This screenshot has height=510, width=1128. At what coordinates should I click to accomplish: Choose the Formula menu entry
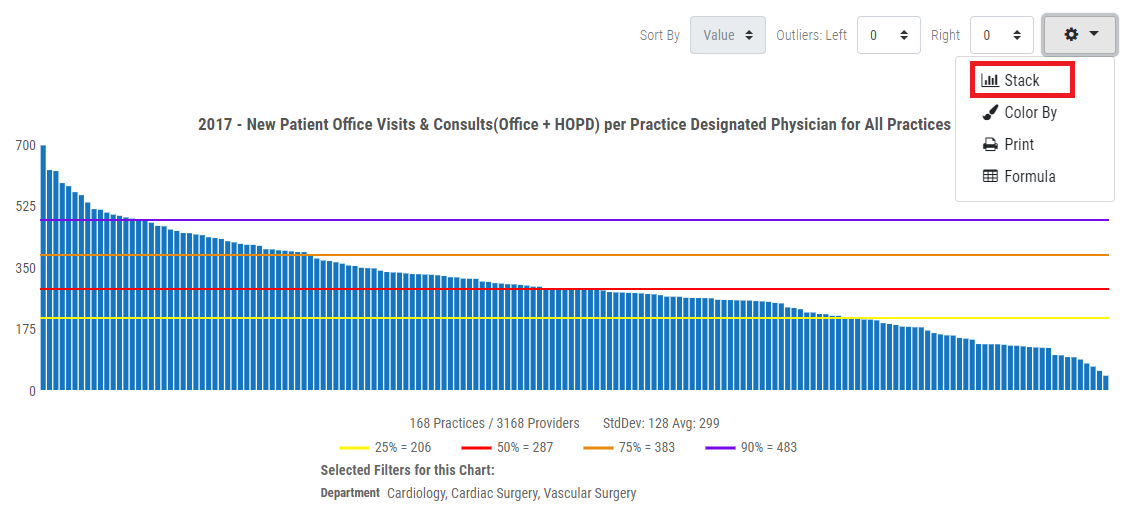(1029, 176)
